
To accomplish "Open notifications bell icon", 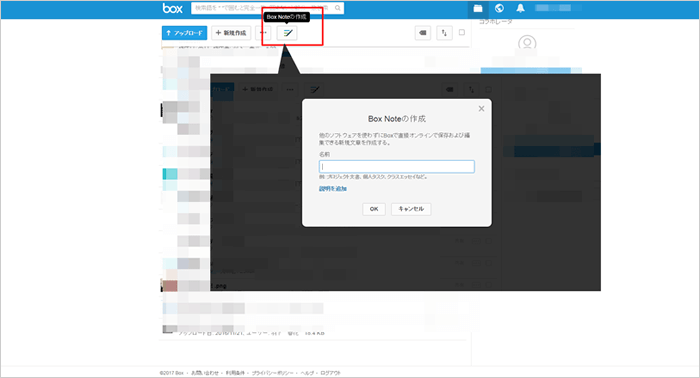I will (521, 8).
